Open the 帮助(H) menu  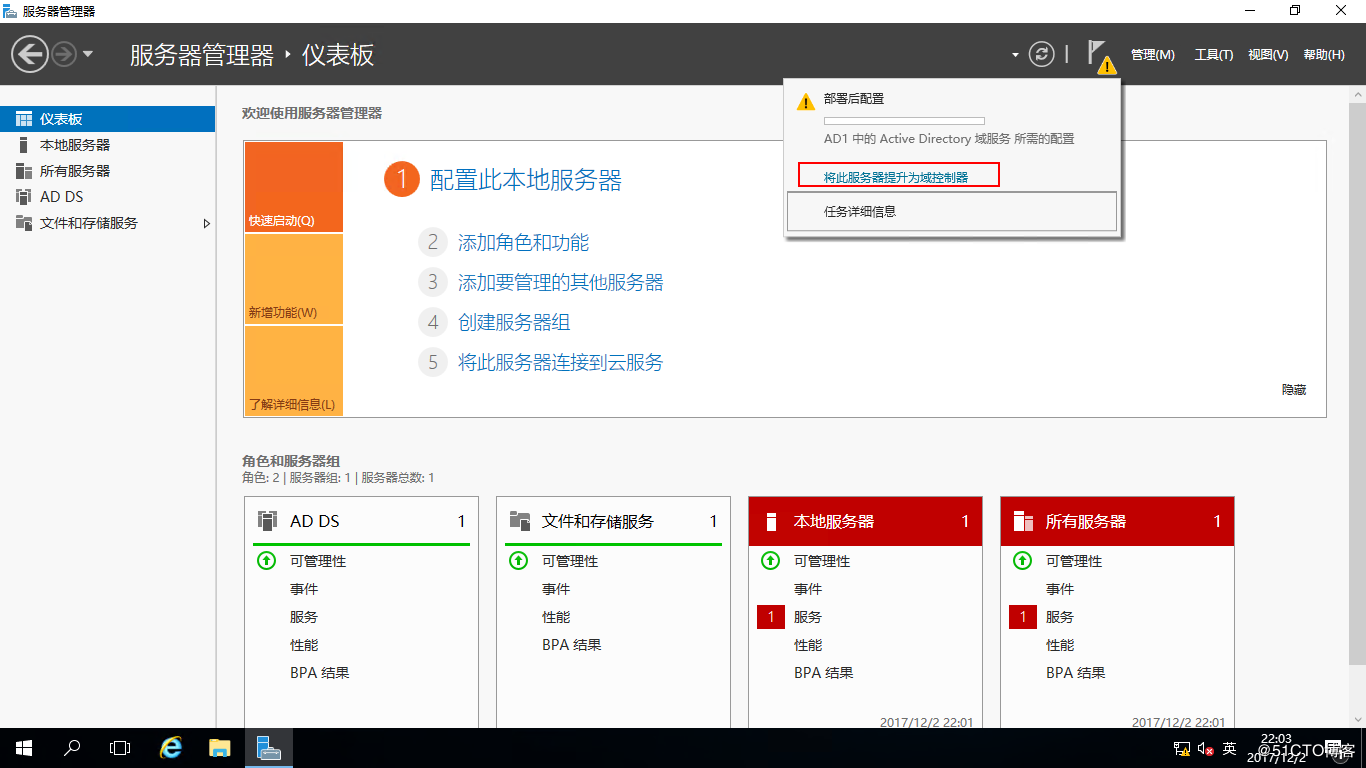[x=1324, y=55]
